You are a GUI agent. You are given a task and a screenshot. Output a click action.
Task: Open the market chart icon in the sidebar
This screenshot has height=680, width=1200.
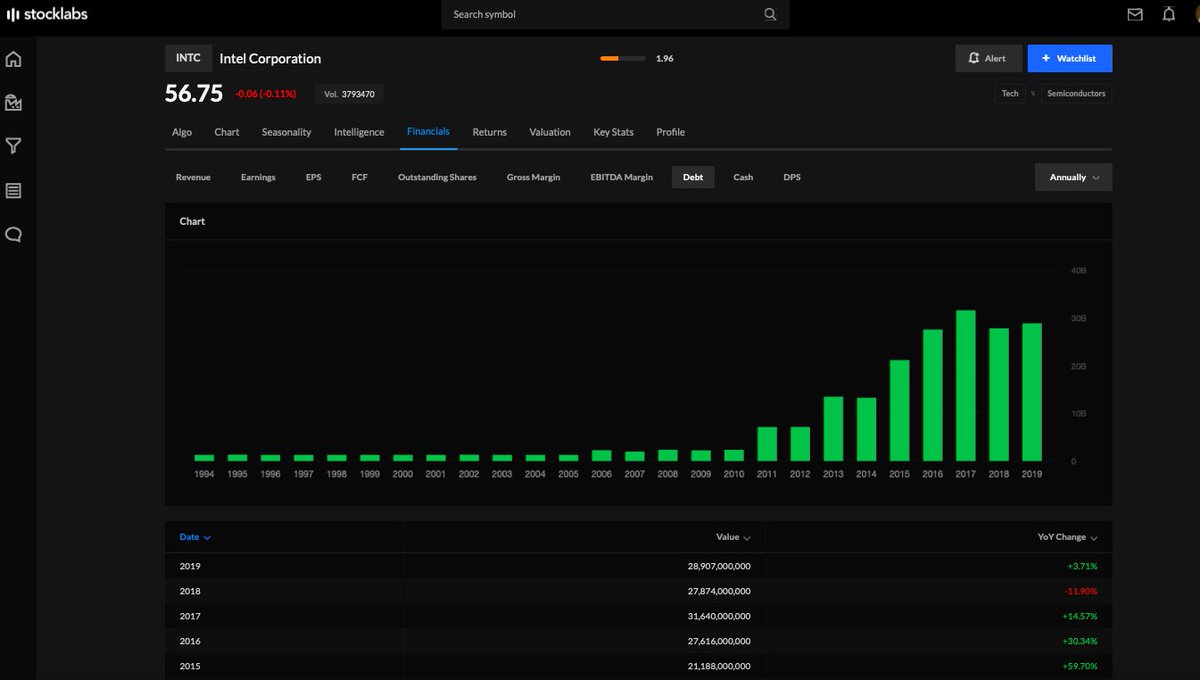[13, 102]
